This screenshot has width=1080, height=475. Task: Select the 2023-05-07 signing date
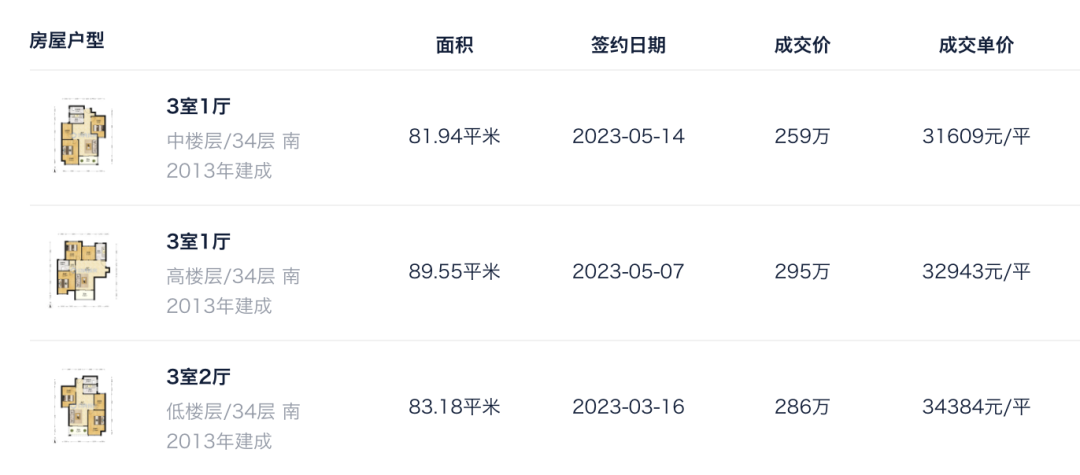(x=628, y=271)
